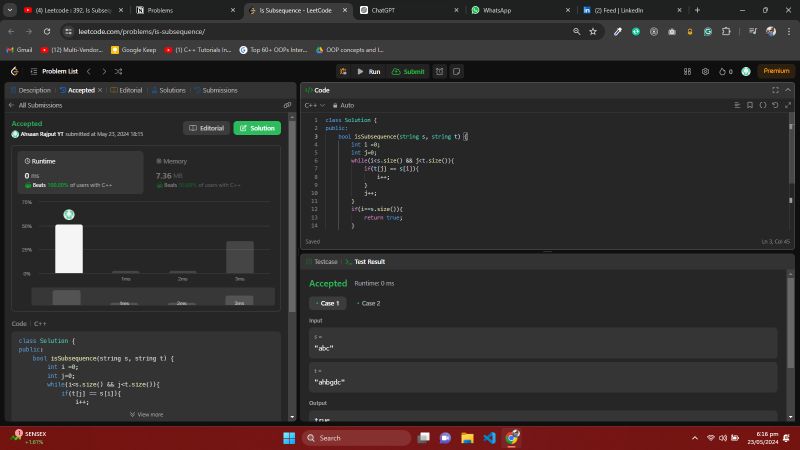800x450 pixels.
Task: Go to the next problem arrow
Action: (x=104, y=71)
